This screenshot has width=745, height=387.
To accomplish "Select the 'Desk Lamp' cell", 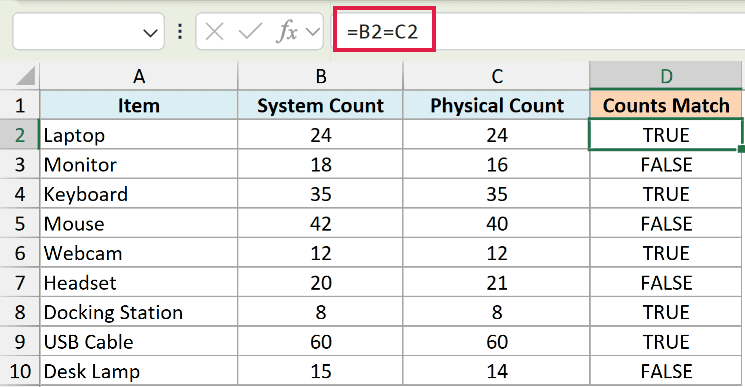I will (139, 371).
